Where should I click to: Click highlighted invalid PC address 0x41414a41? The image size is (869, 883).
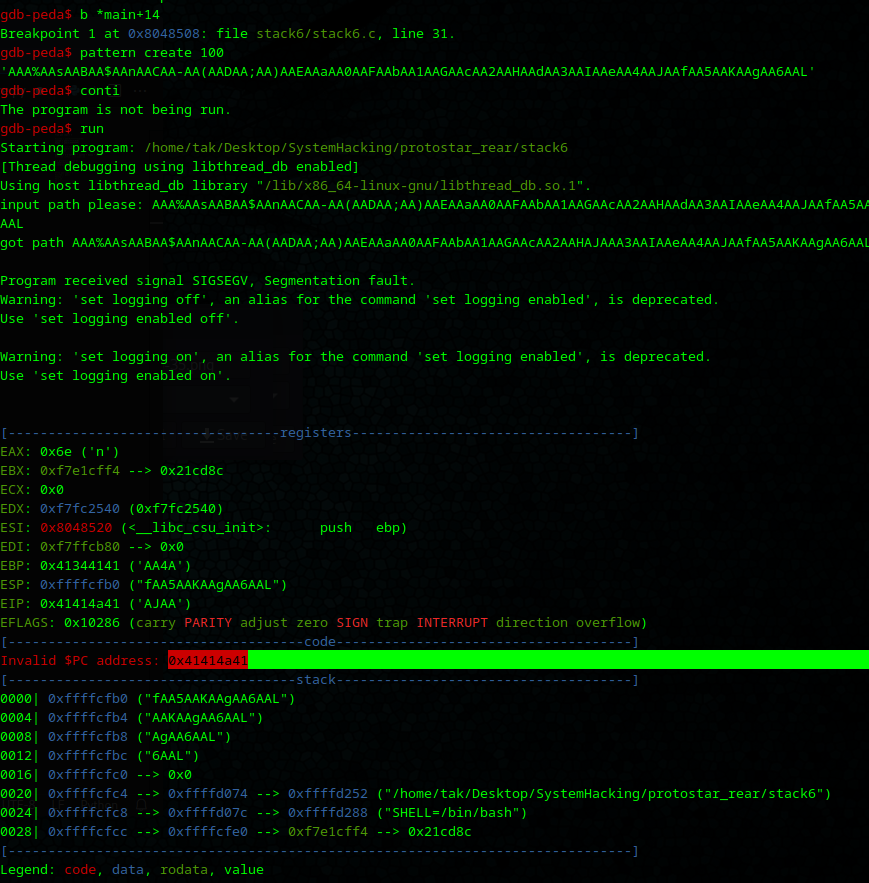point(208,661)
